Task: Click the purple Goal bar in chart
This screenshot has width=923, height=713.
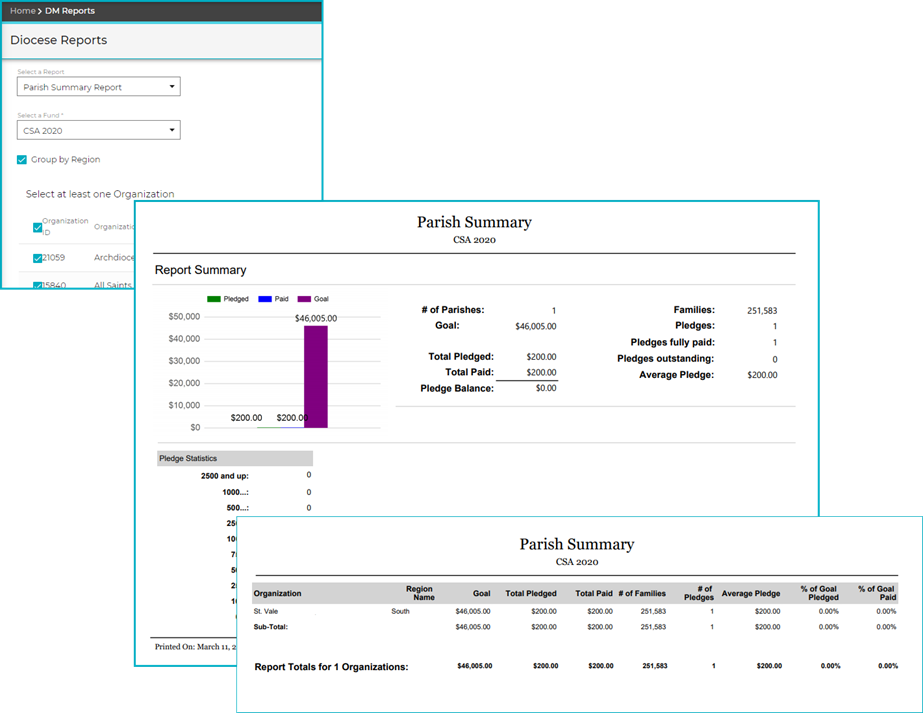Action: click(316, 377)
